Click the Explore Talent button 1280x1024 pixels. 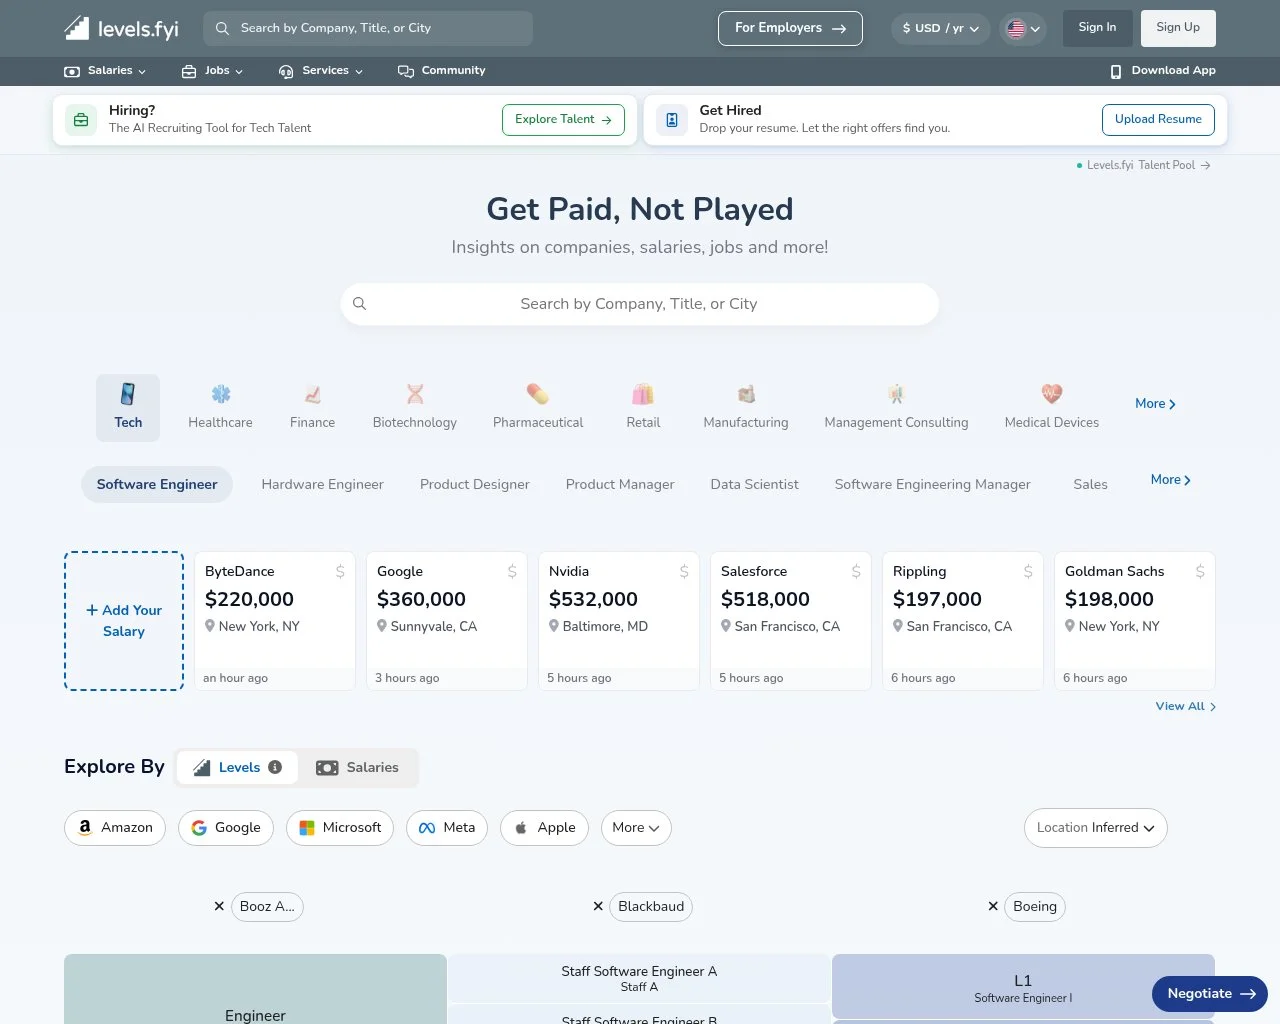point(563,120)
